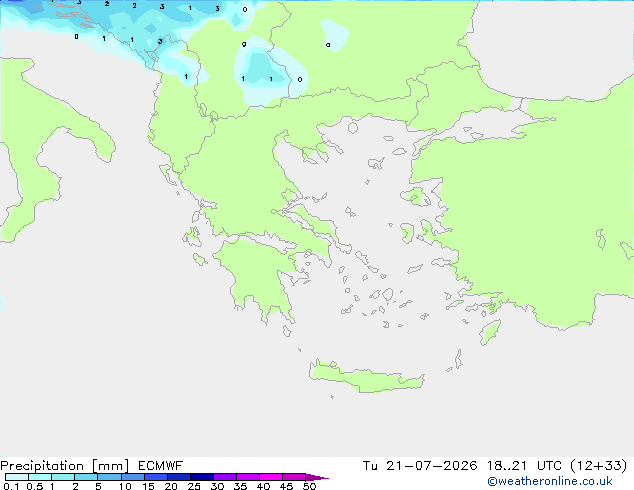Click the '(12+33)' forecast offset text

pyautogui.click(x=598, y=466)
